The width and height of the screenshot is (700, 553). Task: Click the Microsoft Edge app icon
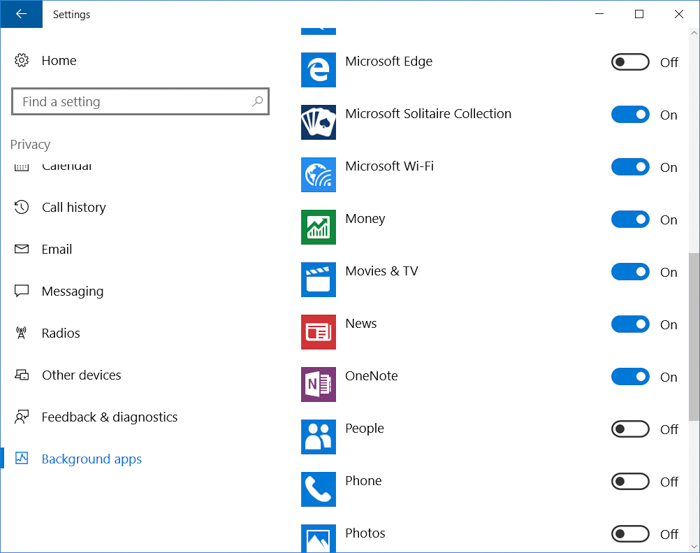(318, 69)
